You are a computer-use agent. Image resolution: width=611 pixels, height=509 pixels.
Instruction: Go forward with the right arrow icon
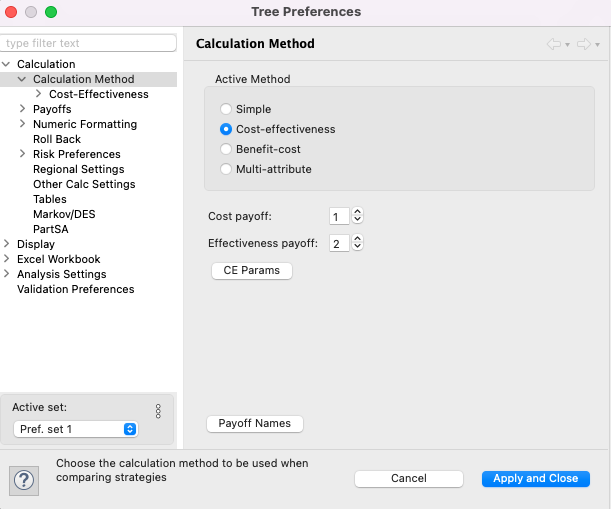tap(584, 44)
